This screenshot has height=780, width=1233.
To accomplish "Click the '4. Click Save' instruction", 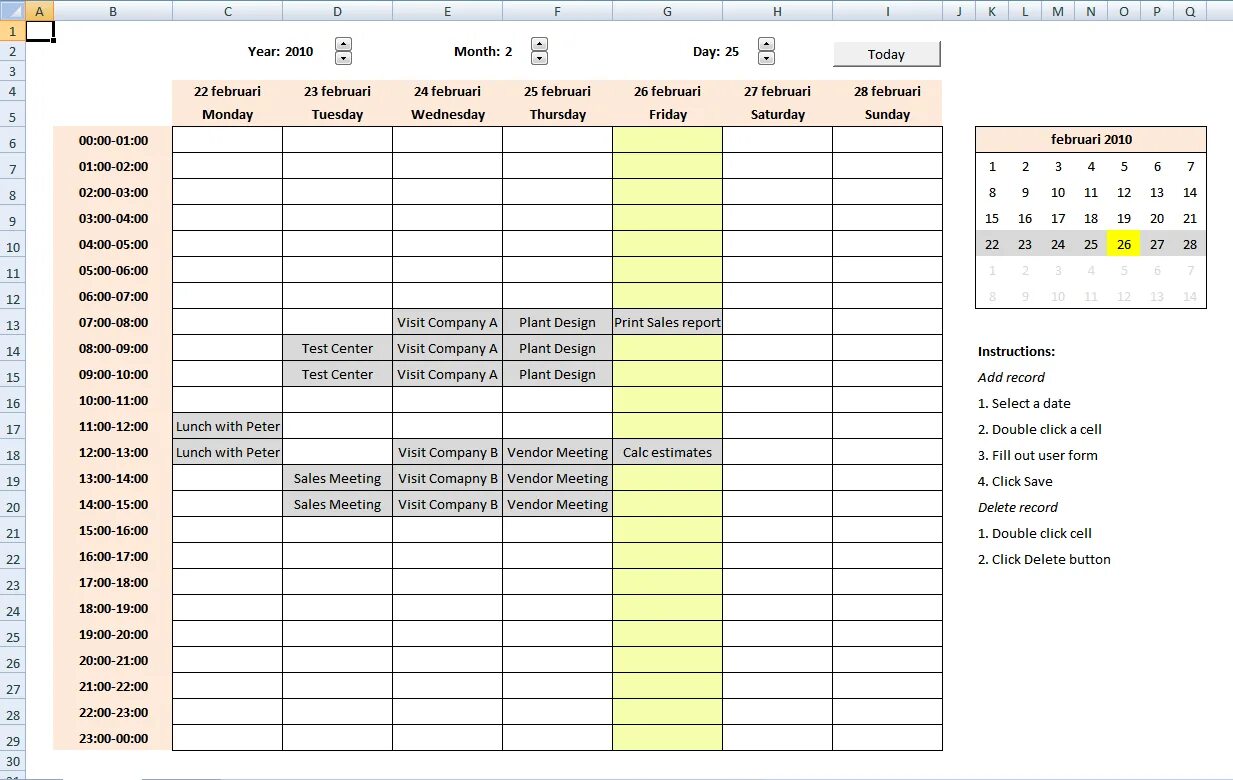I will click(x=1015, y=481).
